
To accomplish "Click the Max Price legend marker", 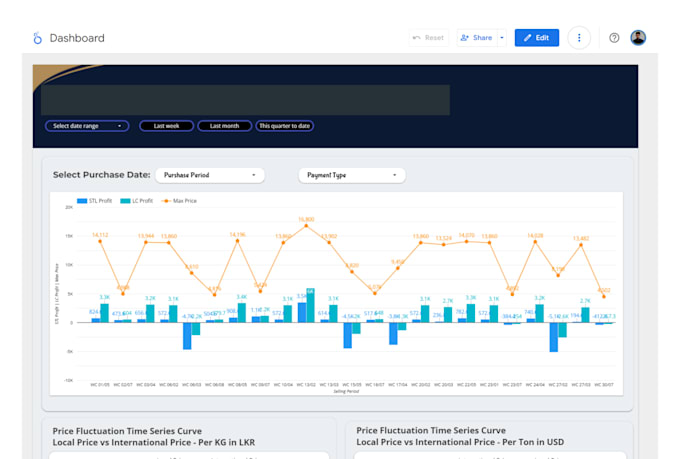I will click(166, 201).
